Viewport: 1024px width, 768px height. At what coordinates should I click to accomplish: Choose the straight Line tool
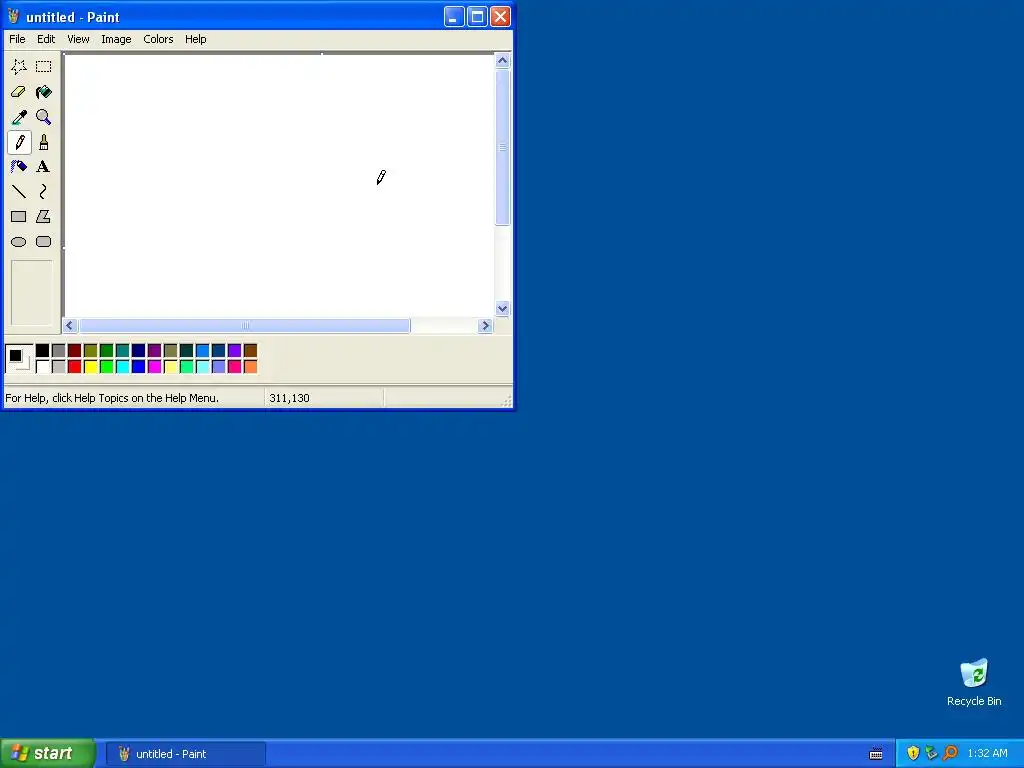pyautogui.click(x=19, y=191)
